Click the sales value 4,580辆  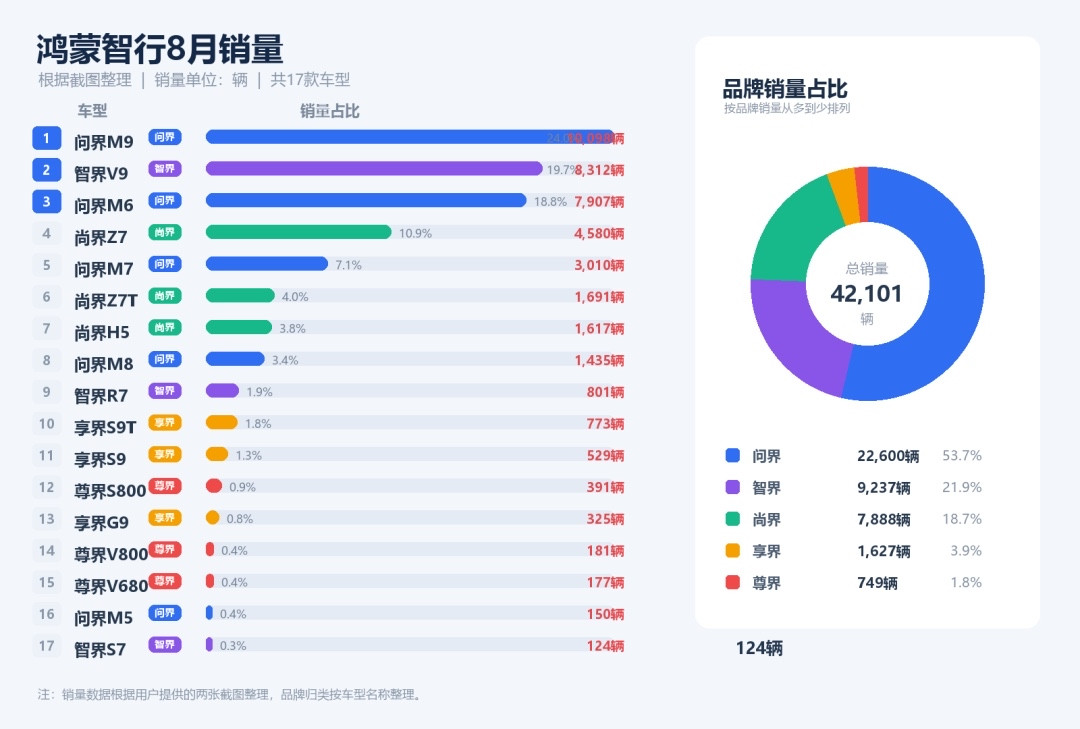599,234
